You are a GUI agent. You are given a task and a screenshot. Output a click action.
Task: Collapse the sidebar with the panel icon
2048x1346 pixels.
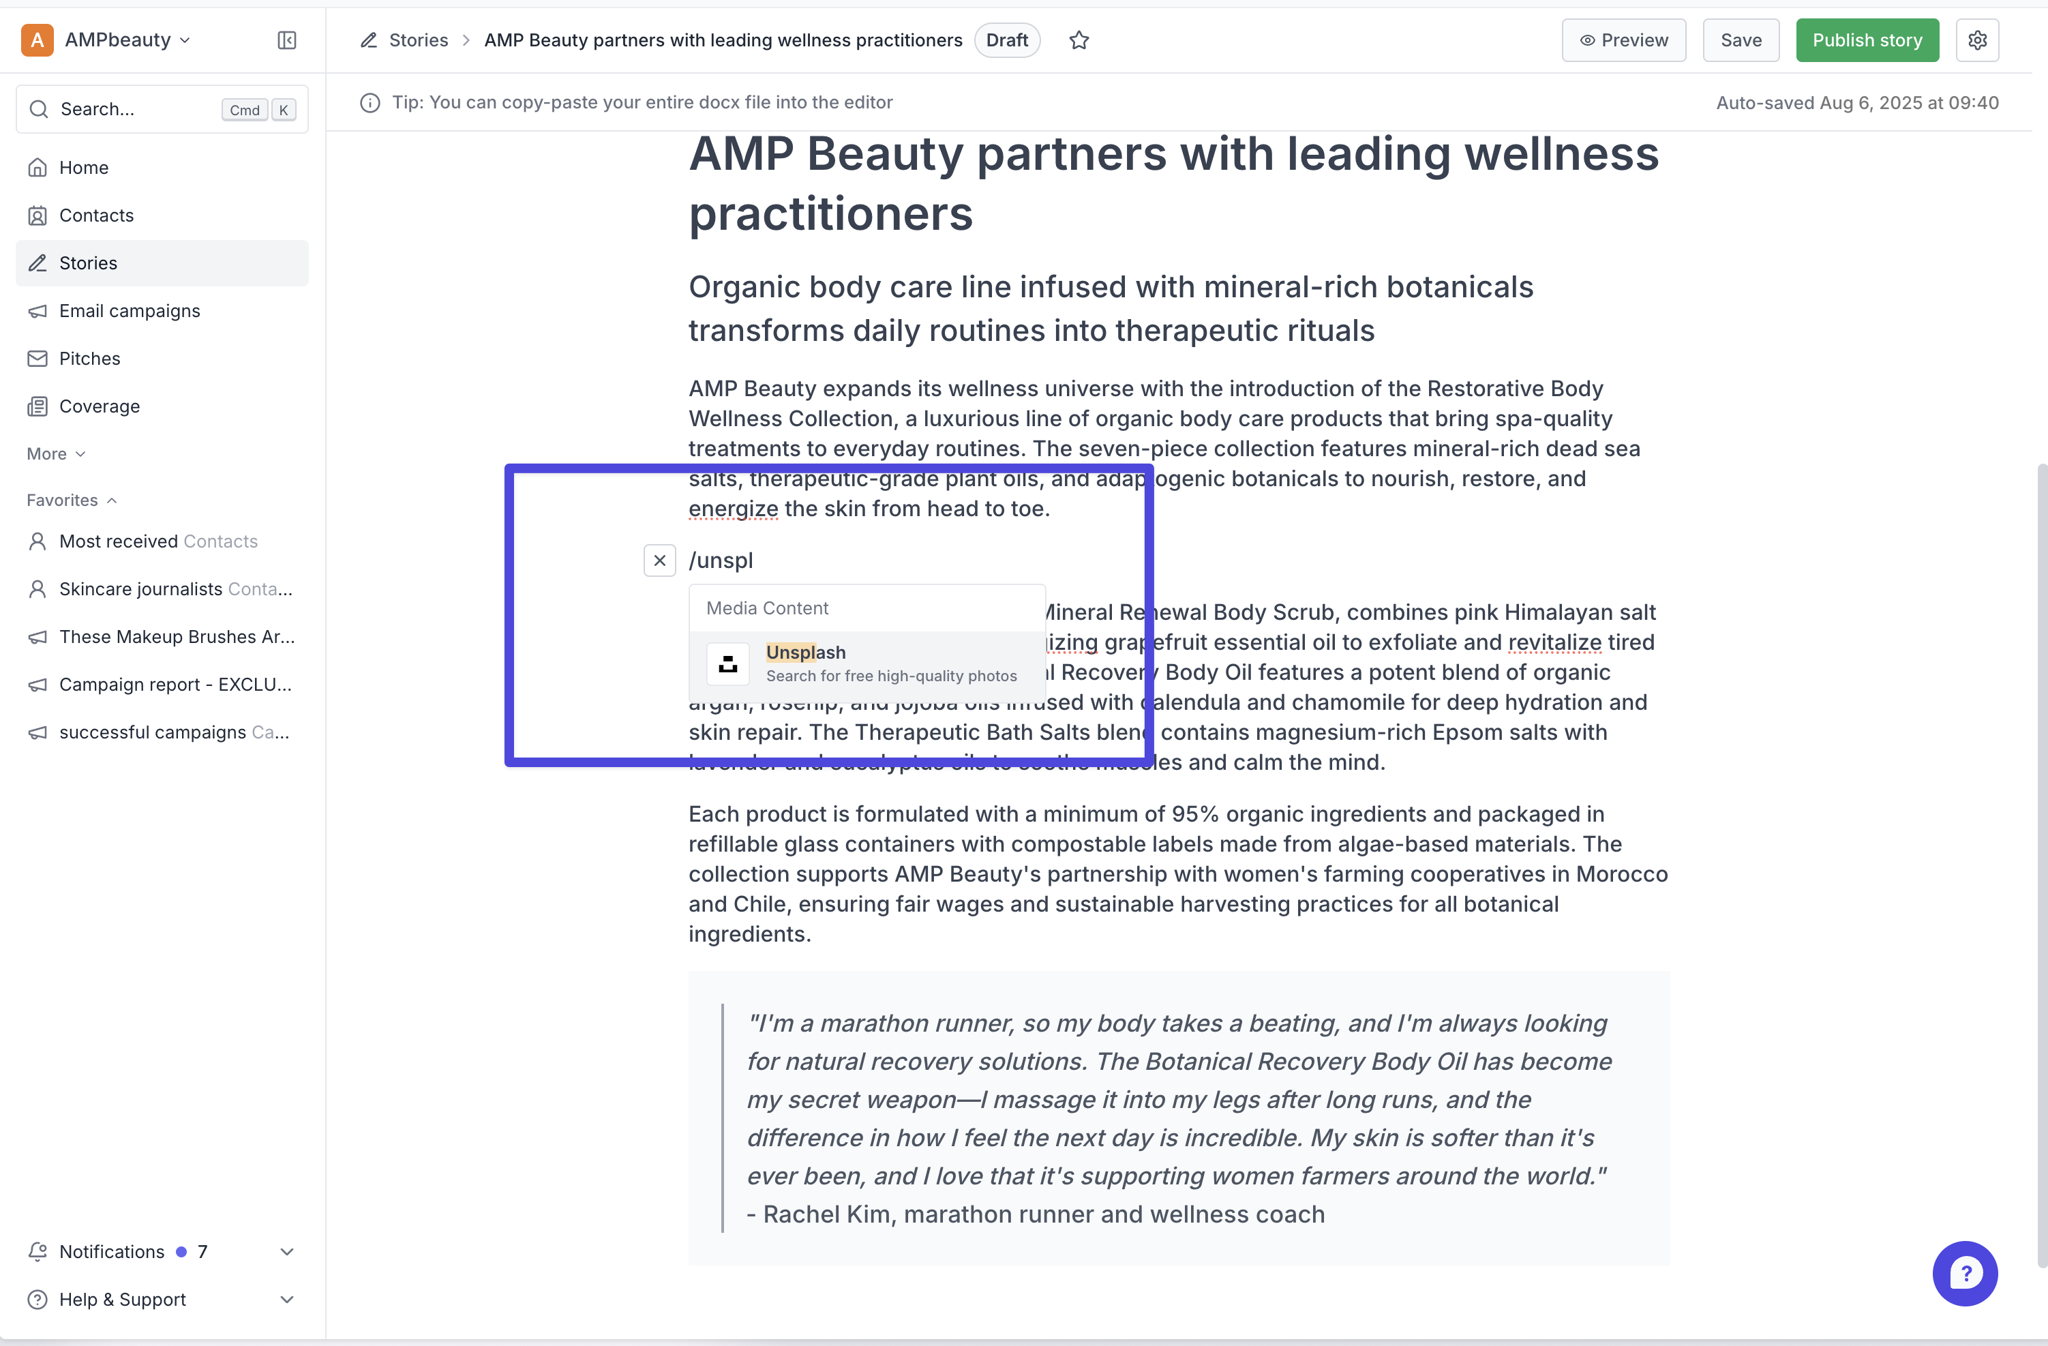pyautogui.click(x=287, y=40)
